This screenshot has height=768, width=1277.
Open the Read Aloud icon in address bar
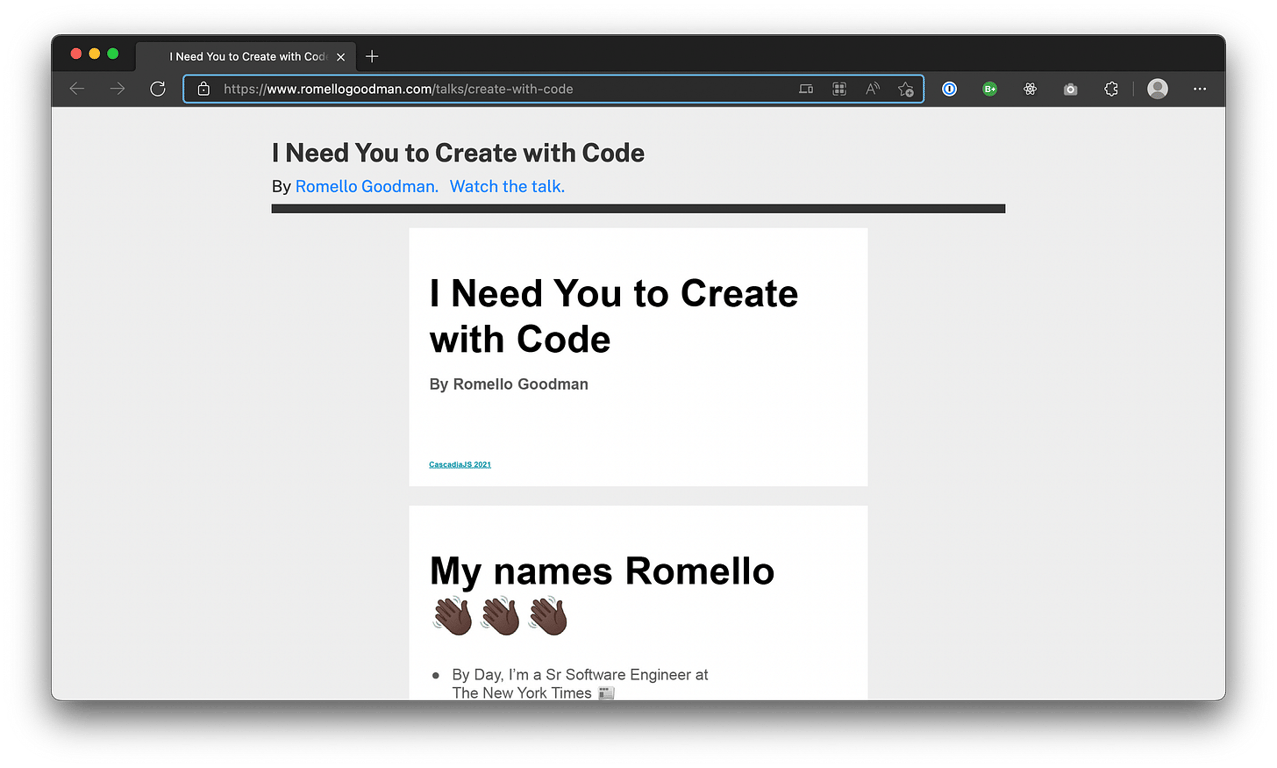click(872, 89)
